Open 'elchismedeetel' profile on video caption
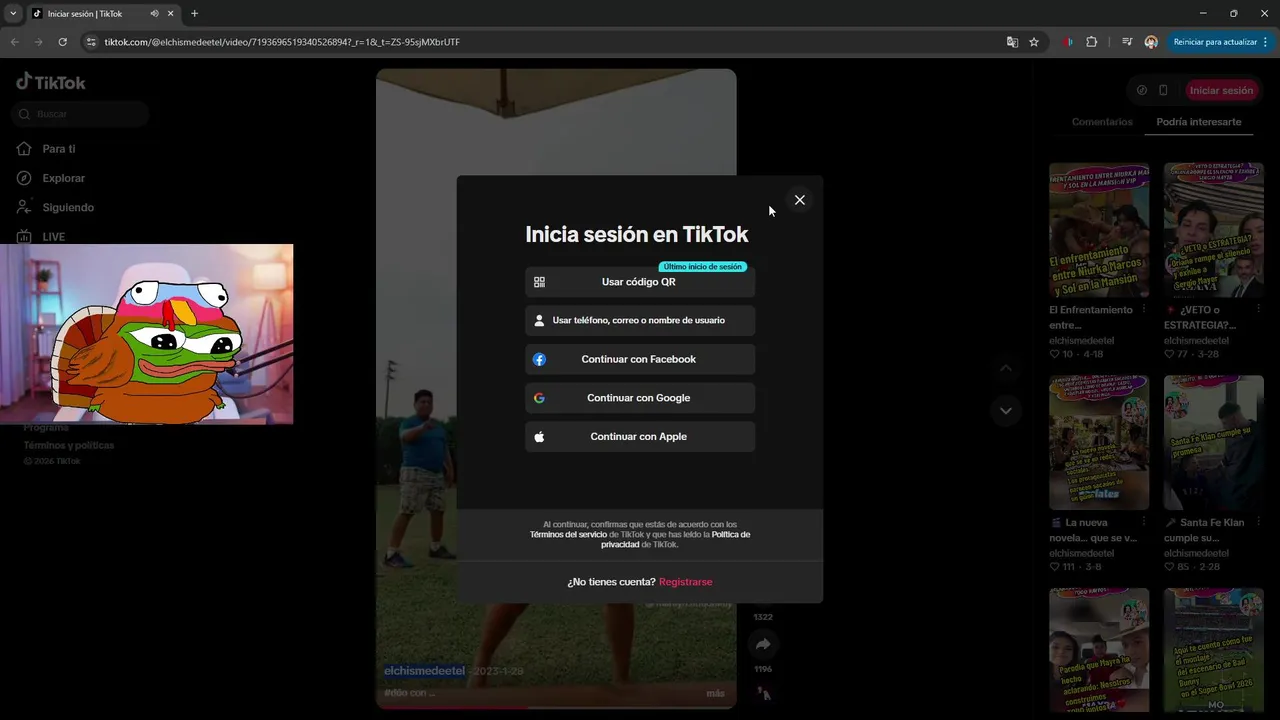 point(425,671)
